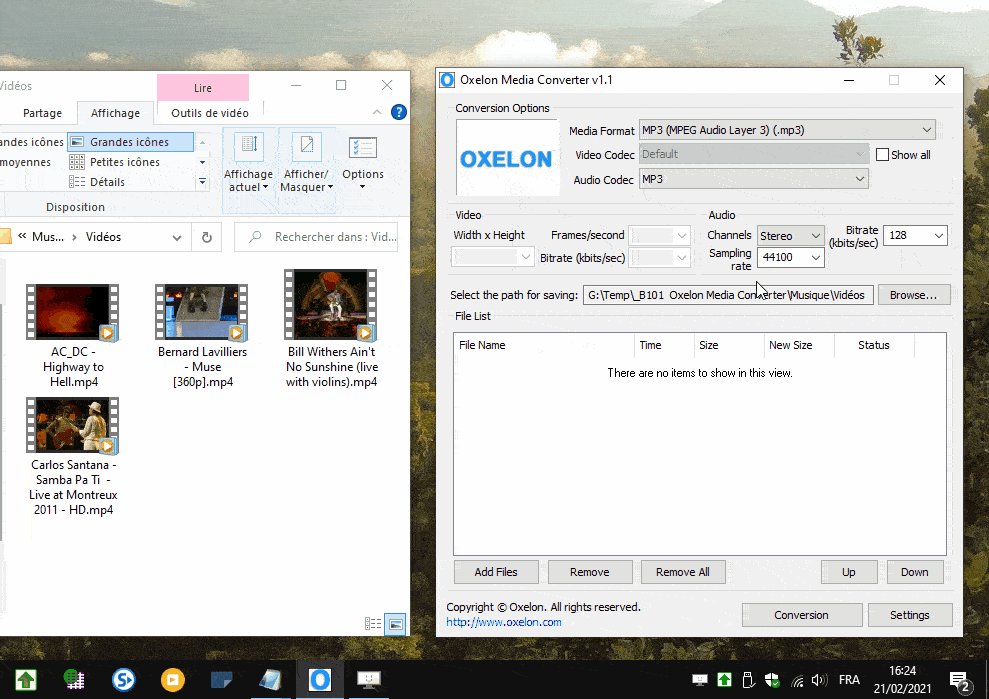989x699 pixels.
Task: Click the Lire contextual tab in Explorer
Action: (203, 88)
